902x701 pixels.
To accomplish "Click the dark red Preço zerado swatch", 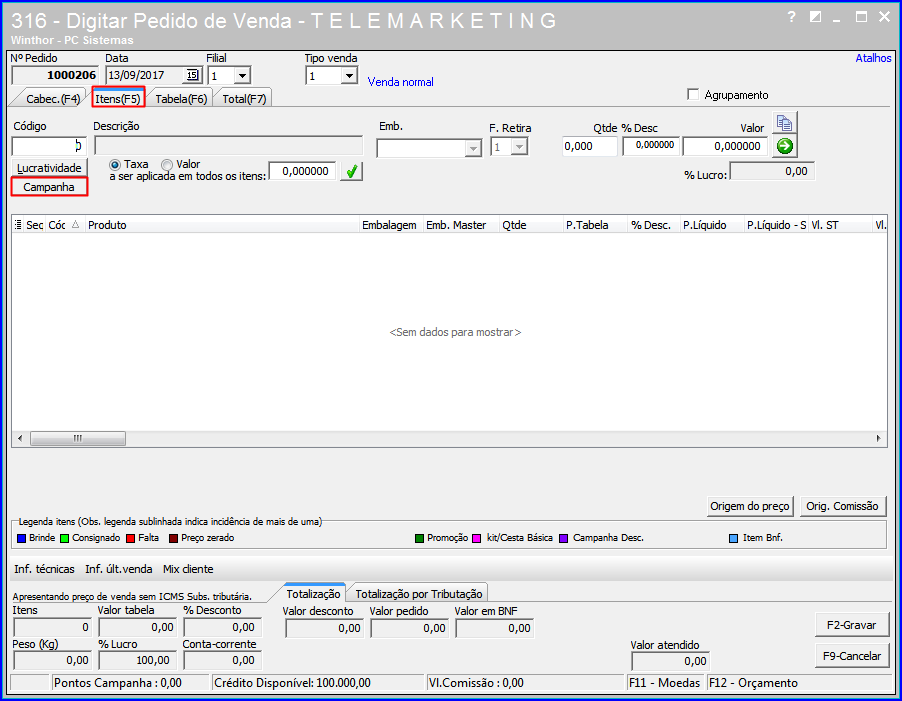I will click(174, 538).
